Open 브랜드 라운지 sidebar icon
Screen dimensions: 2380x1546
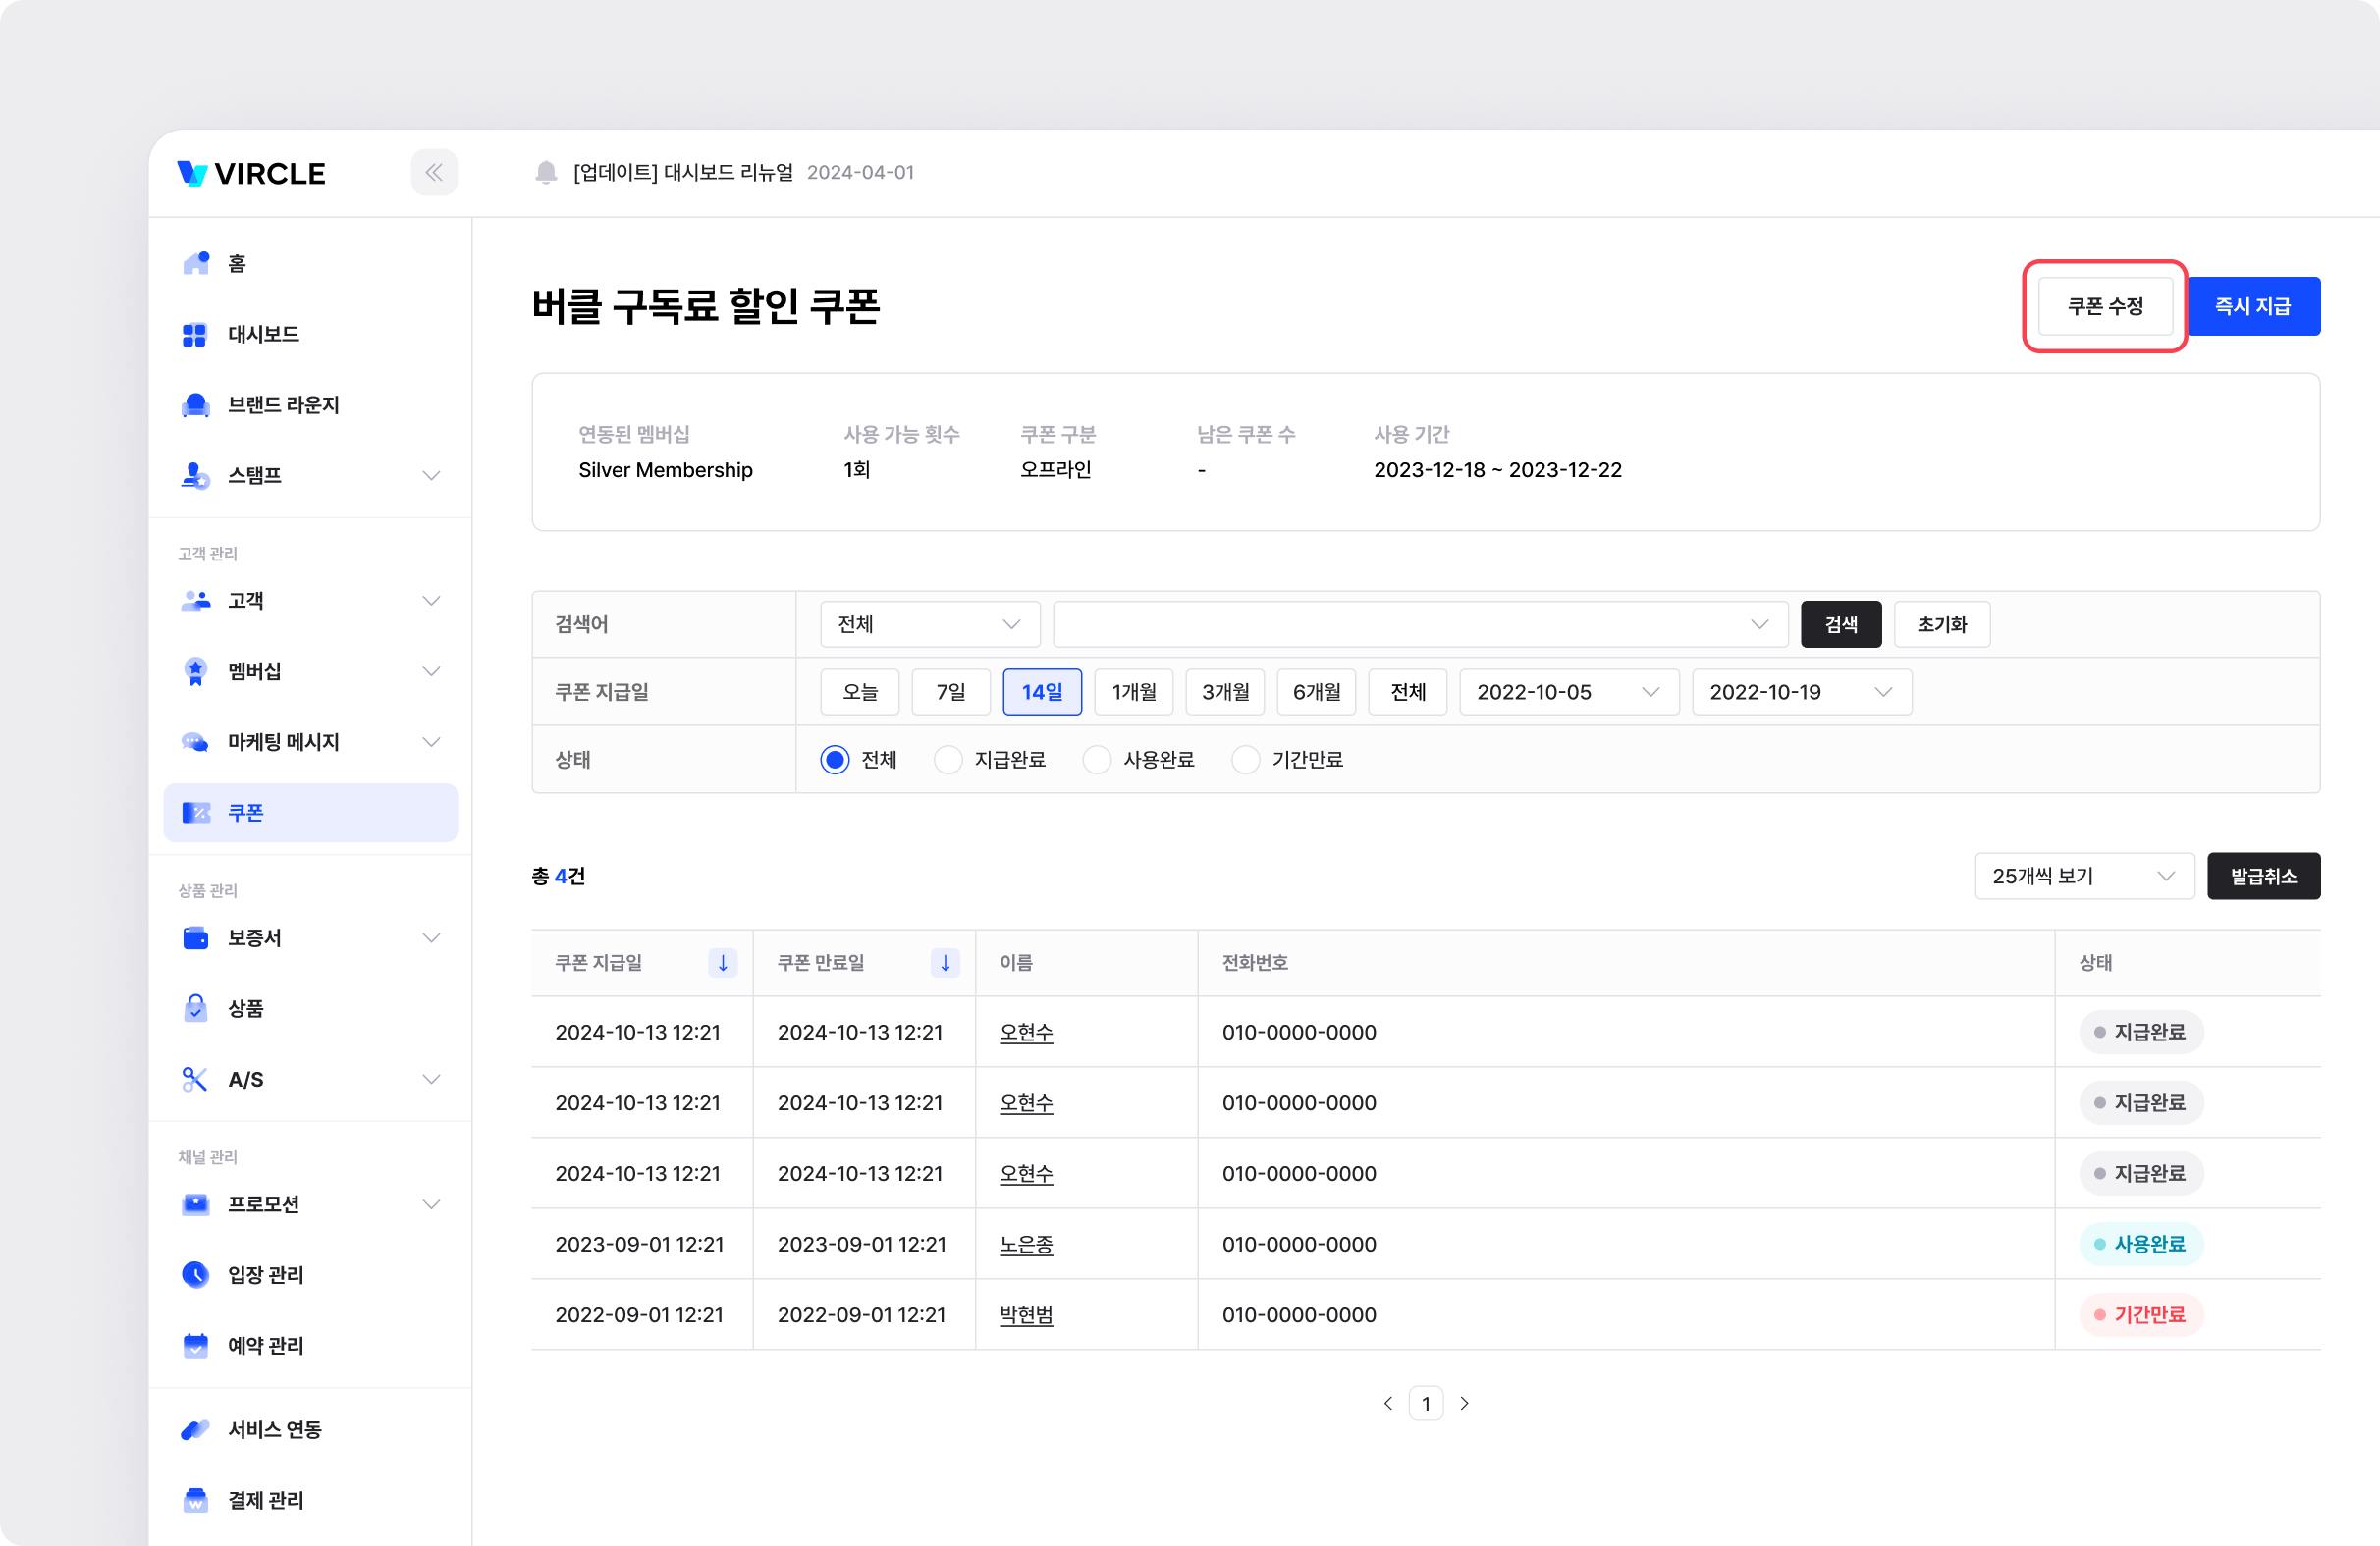click(x=196, y=405)
